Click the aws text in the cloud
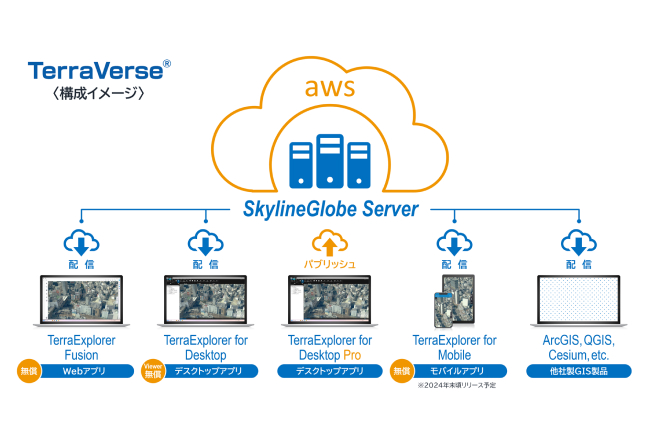This screenshot has height=441, width=660. point(329,89)
